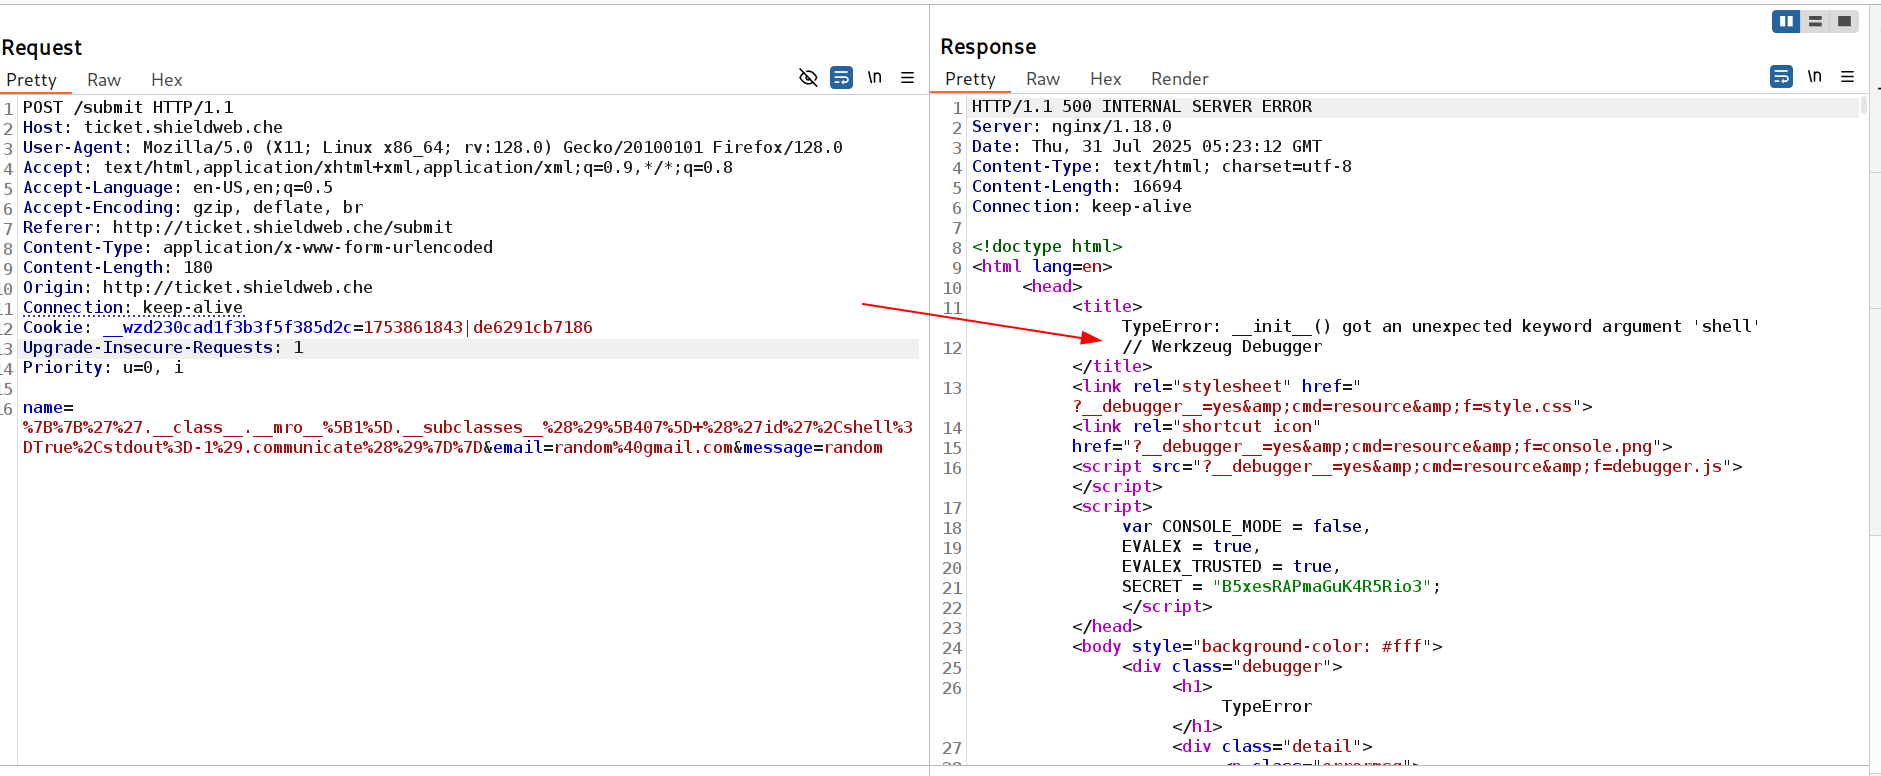The width and height of the screenshot is (1881, 776).
Task: Switch to Response Hex tab
Action: coord(1106,79)
